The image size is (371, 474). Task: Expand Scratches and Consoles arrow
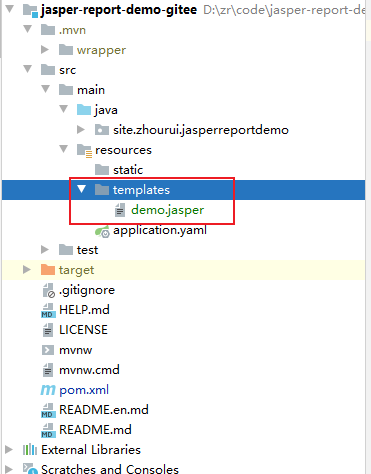9,469
